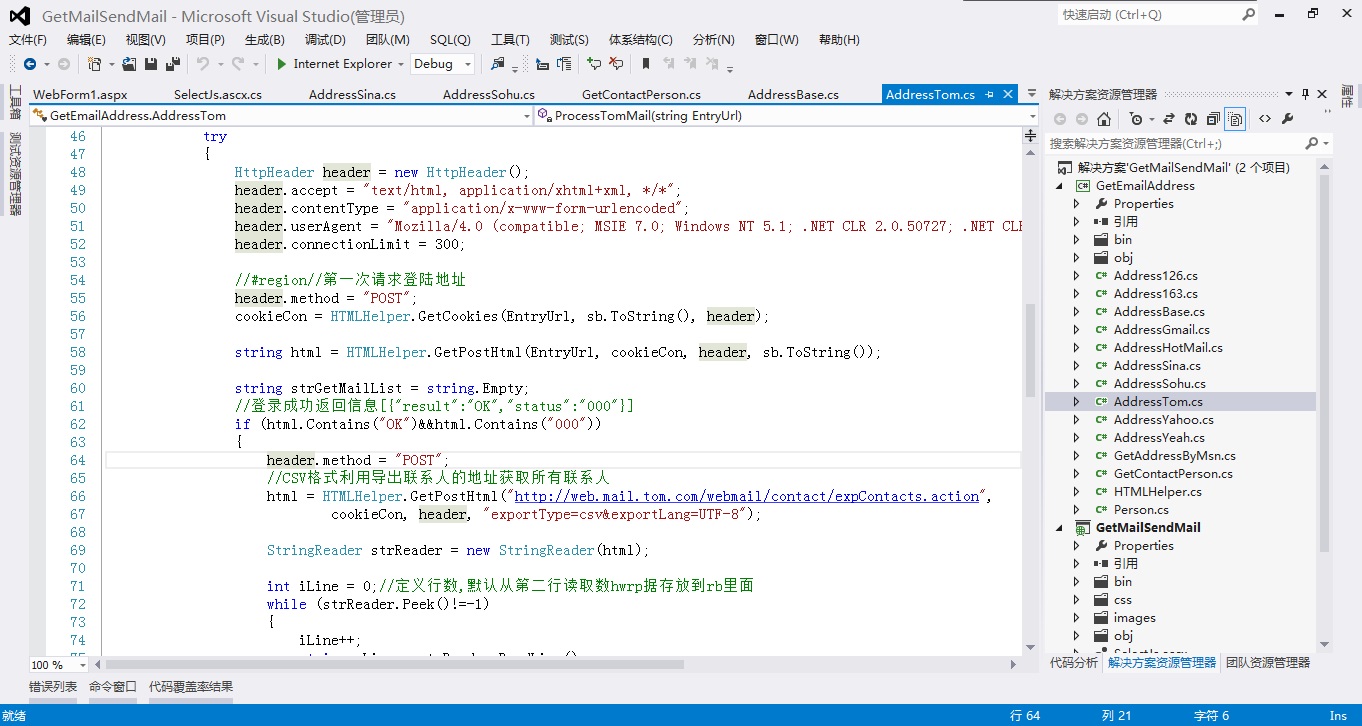Click the Uncomment Selected Lines icon

(x=616, y=64)
